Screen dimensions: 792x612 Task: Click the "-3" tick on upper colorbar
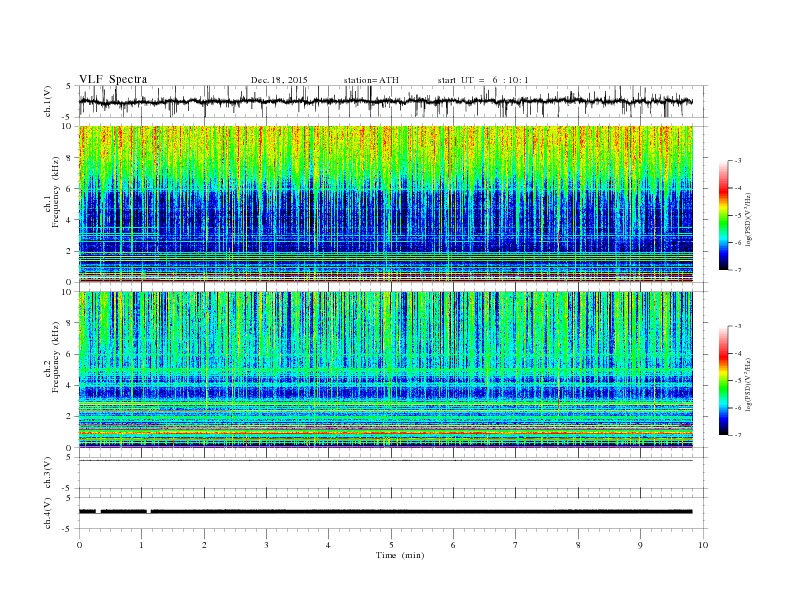point(738,161)
